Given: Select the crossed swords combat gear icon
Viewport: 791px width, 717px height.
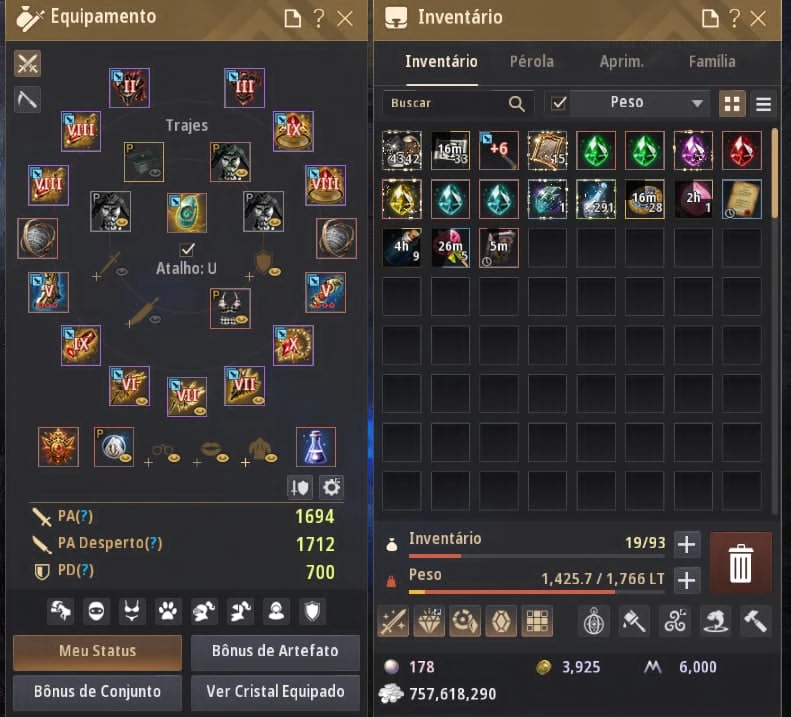Looking at the screenshot, I should click(x=27, y=64).
